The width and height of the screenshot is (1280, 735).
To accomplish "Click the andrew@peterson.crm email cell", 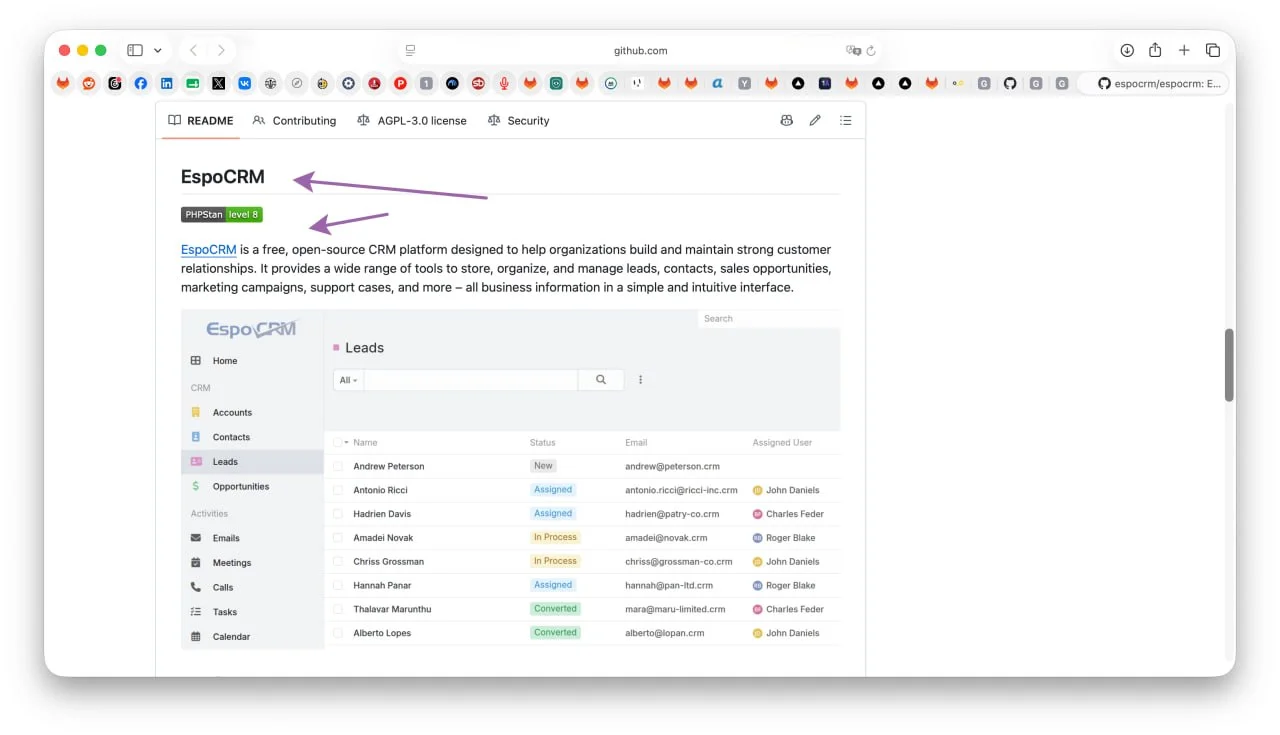I will click(672, 466).
